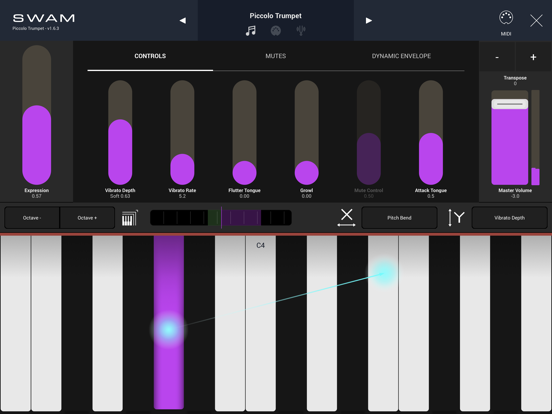
Task: Click the Master Volume fader handle
Action: click(x=510, y=104)
